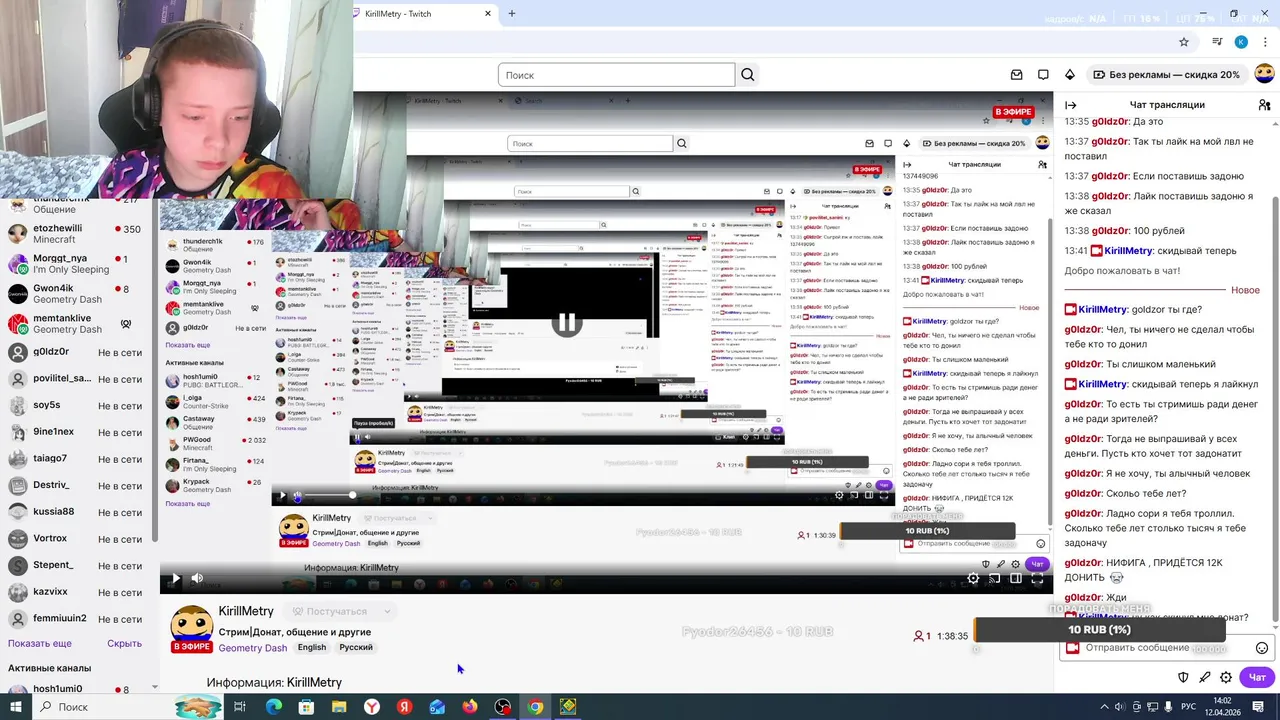Screen dimensions: 1280x720
Task: Toggle theatre mode on the player
Action: (x=1016, y=578)
